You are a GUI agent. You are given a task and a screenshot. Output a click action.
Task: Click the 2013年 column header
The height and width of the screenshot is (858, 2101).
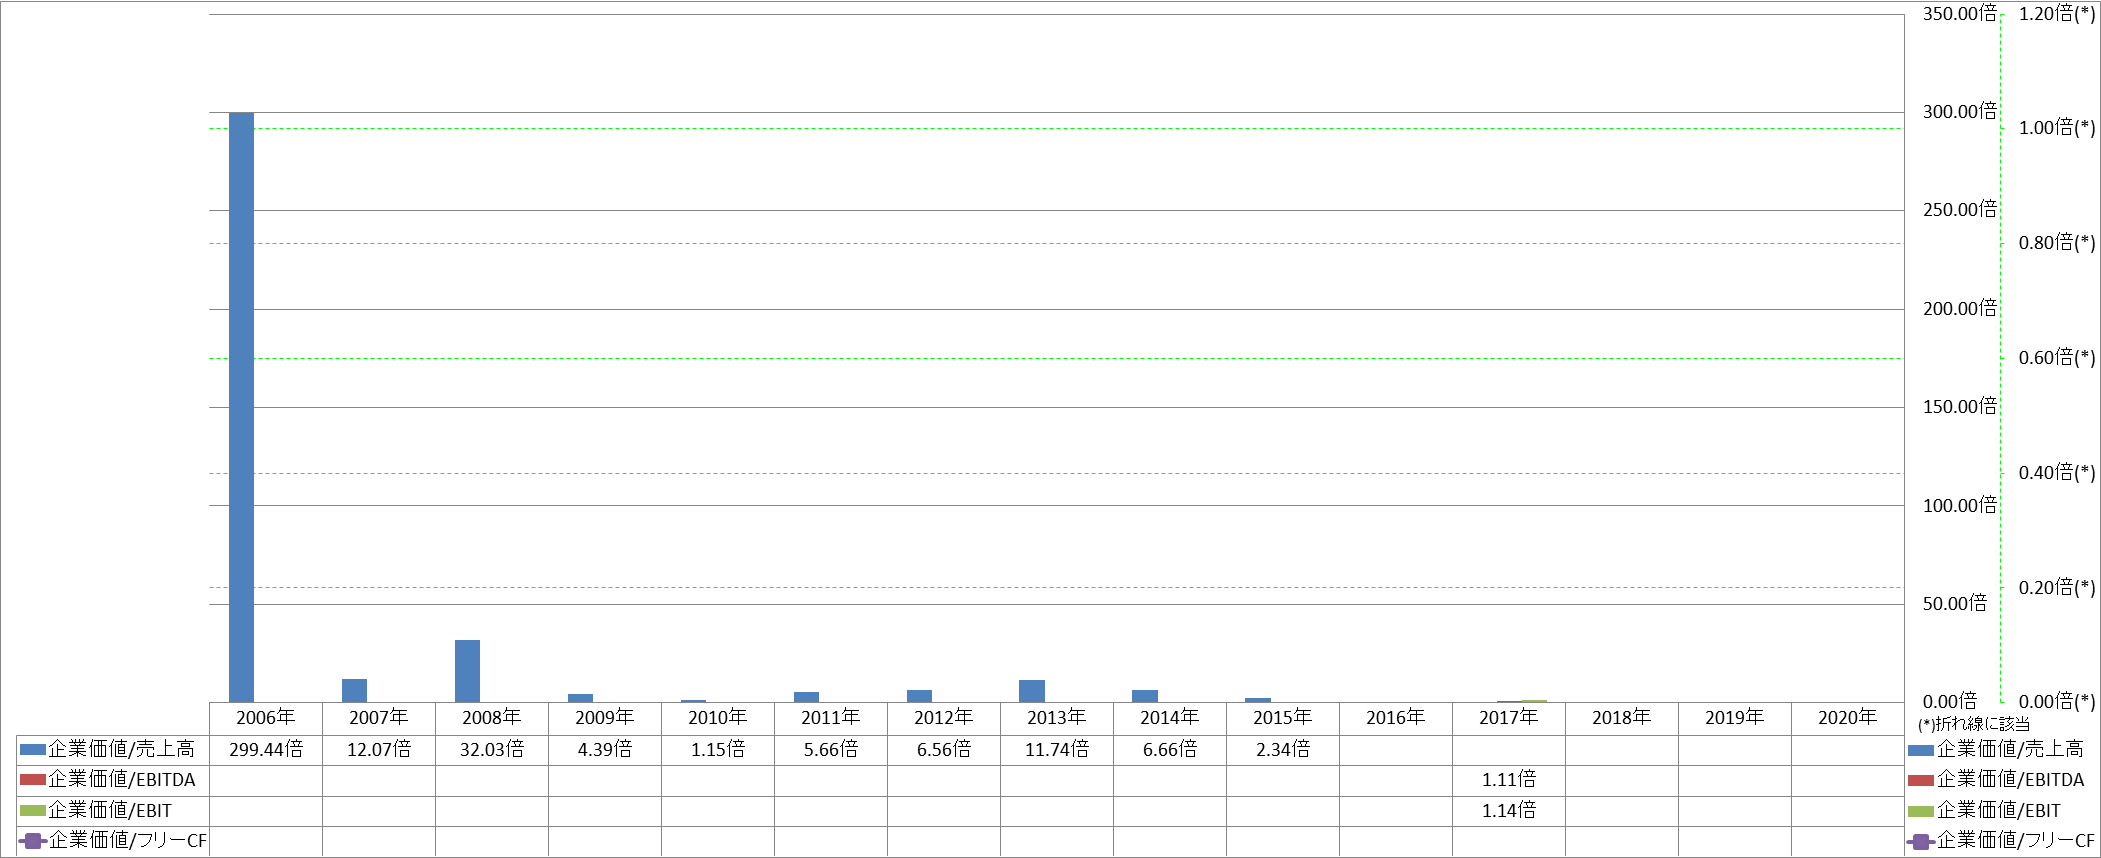pyautogui.click(x=1057, y=718)
